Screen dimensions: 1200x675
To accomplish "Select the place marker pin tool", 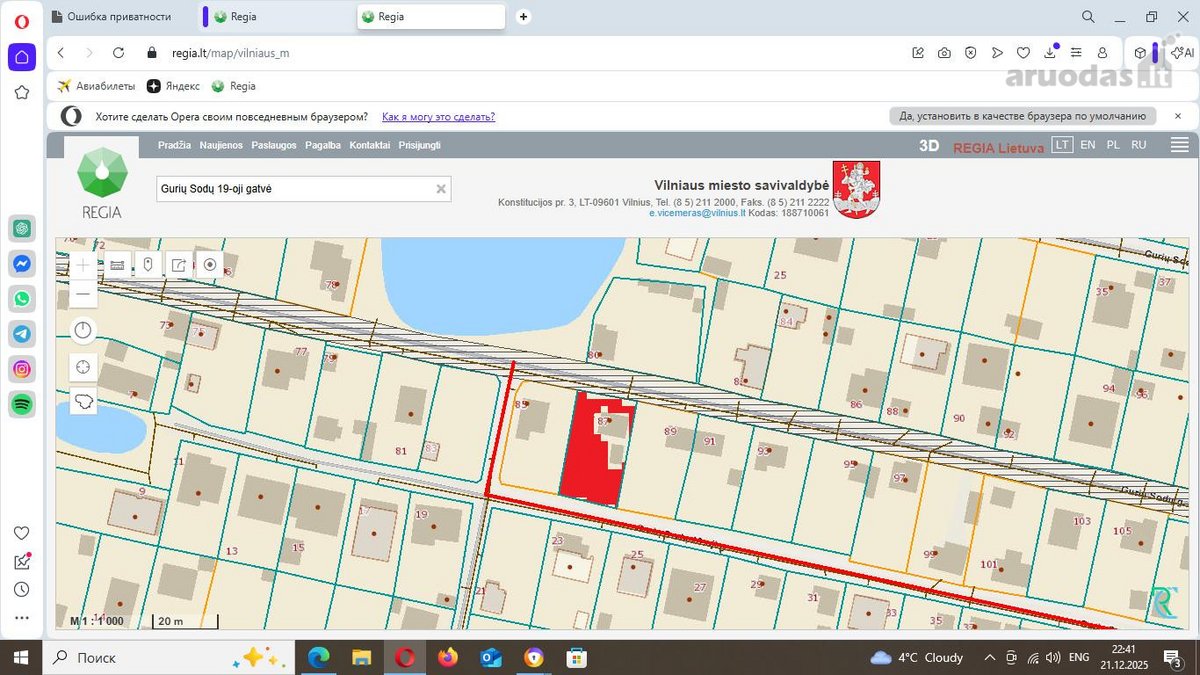I will pyautogui.click(x=148, y=265).
